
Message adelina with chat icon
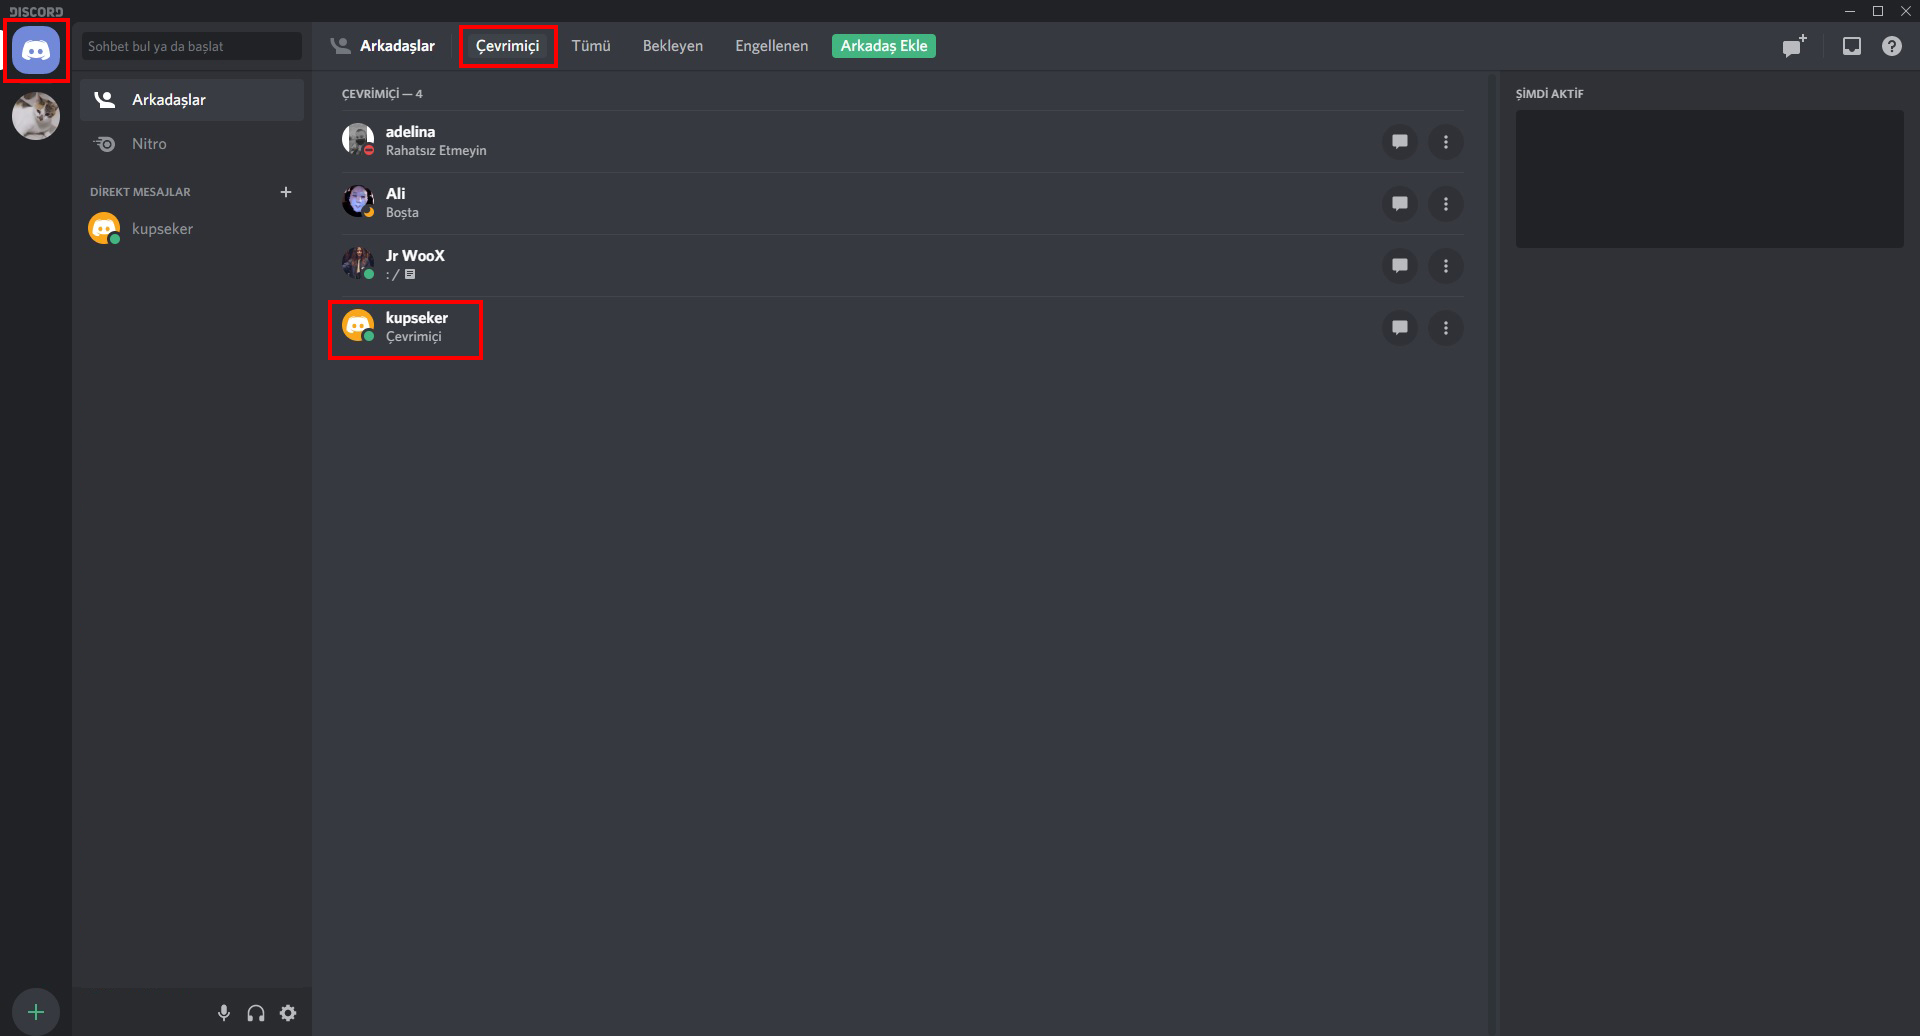[1400, 142]
